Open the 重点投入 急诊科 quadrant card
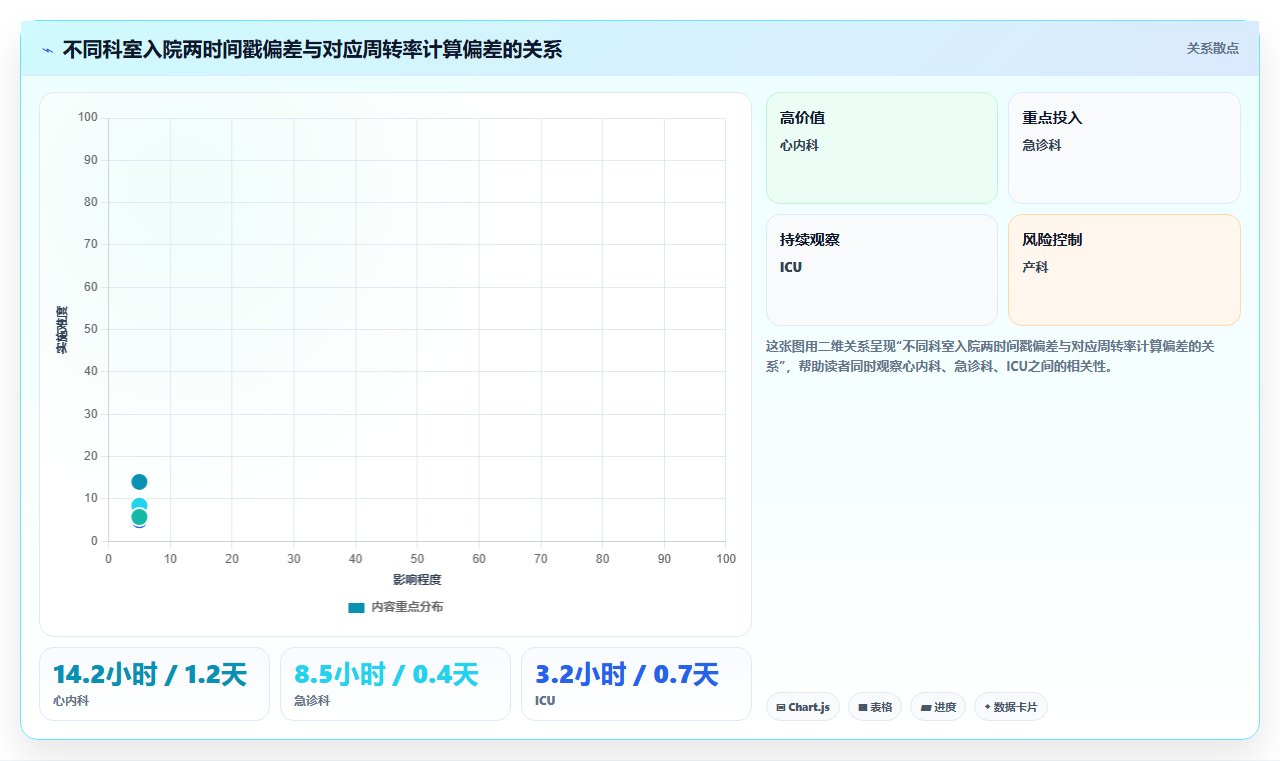 point(1124,148)
